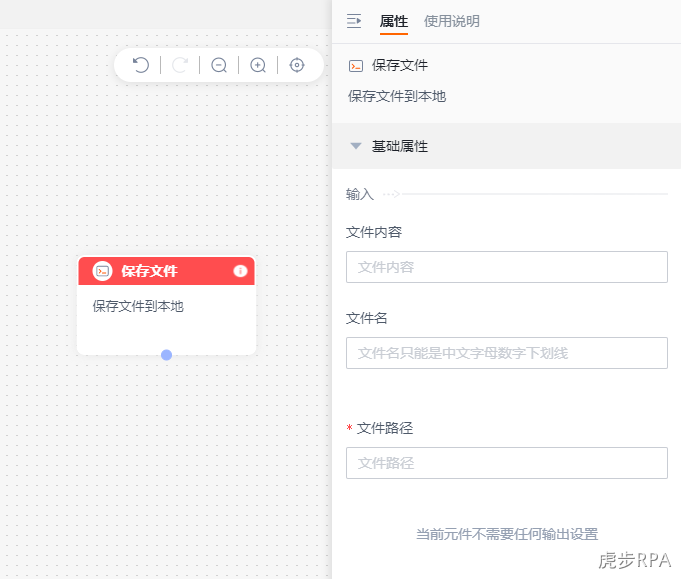Click the 文件路径 input field
The width and height of the screenshot is (681, 579).
tap(507, 463)
